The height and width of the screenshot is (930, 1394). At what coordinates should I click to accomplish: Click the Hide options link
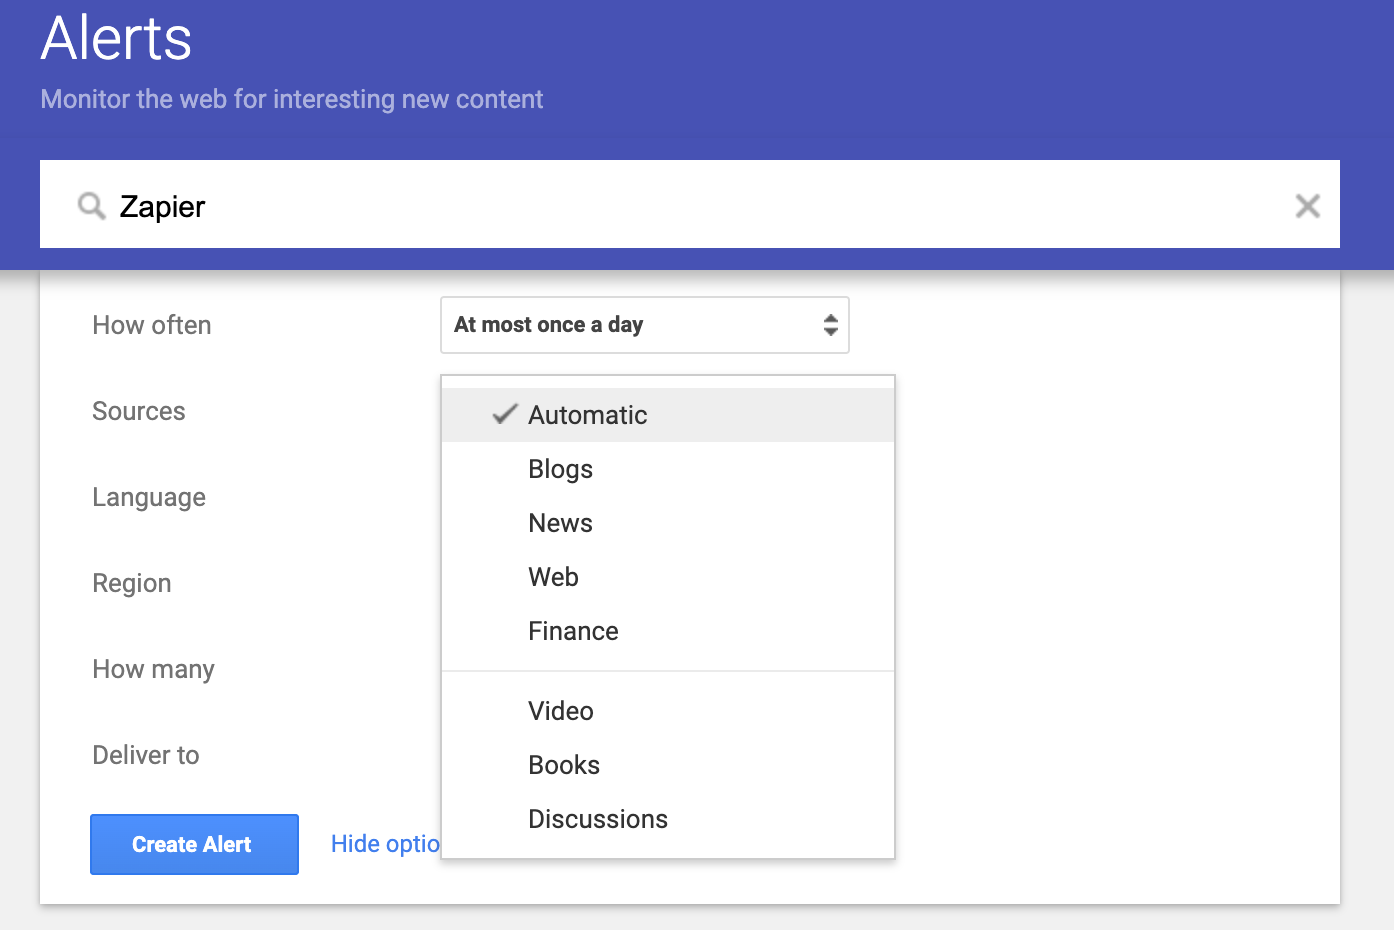click(385, 844)
